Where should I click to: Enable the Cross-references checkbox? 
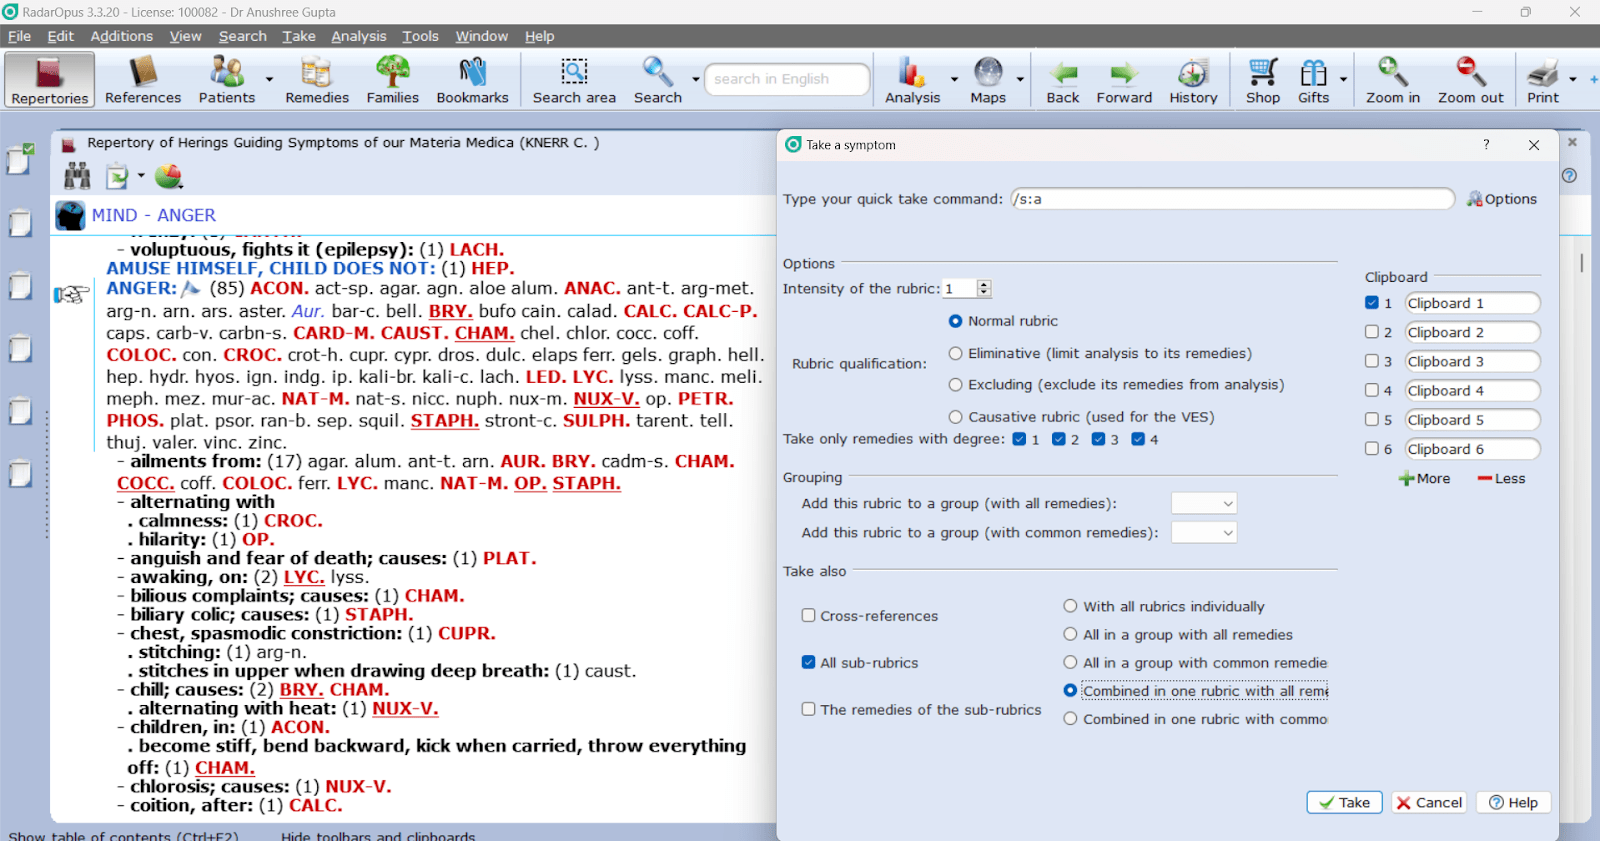pyautogui.click(x=808, y=615)
